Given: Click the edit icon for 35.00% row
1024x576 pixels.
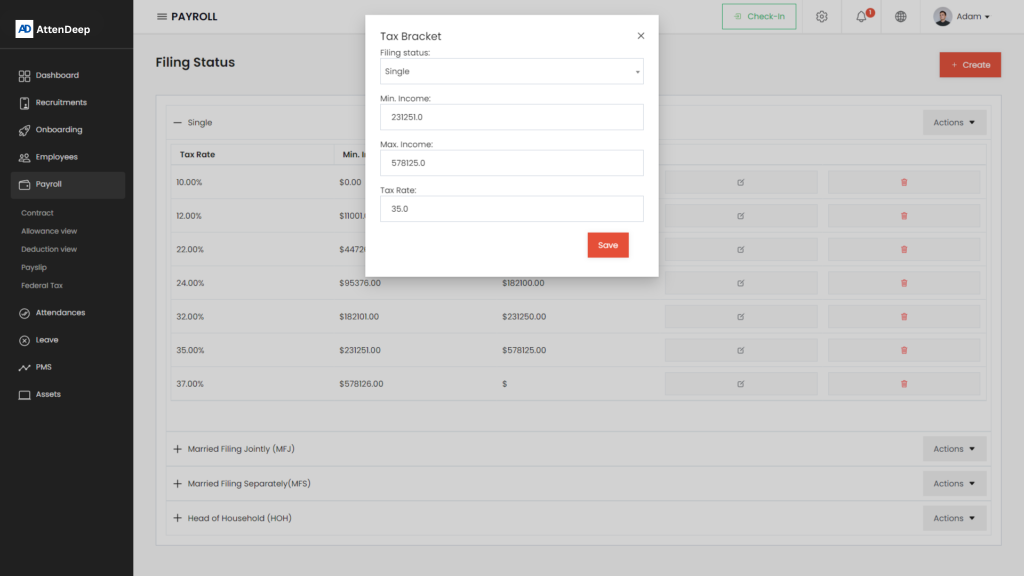Looking at the screenshot, I should (741, 350).
